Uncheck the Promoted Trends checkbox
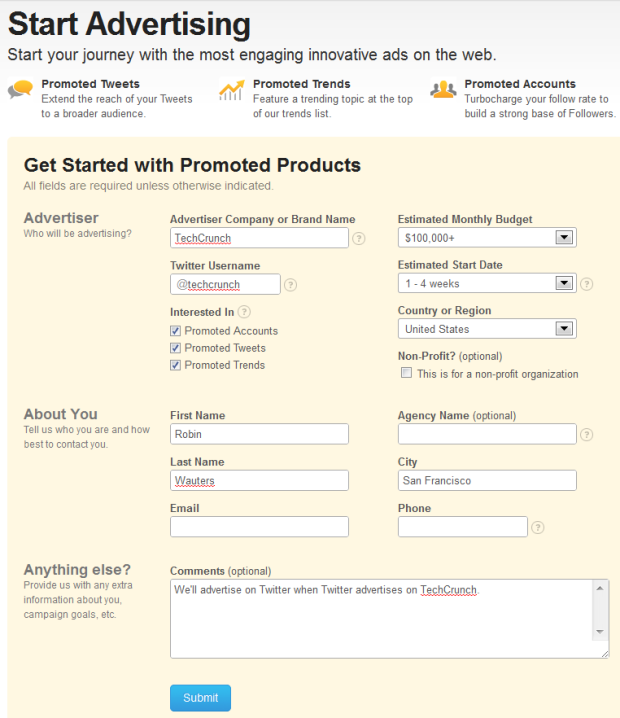This screenshot has width=620, height=718. (176, 365)
